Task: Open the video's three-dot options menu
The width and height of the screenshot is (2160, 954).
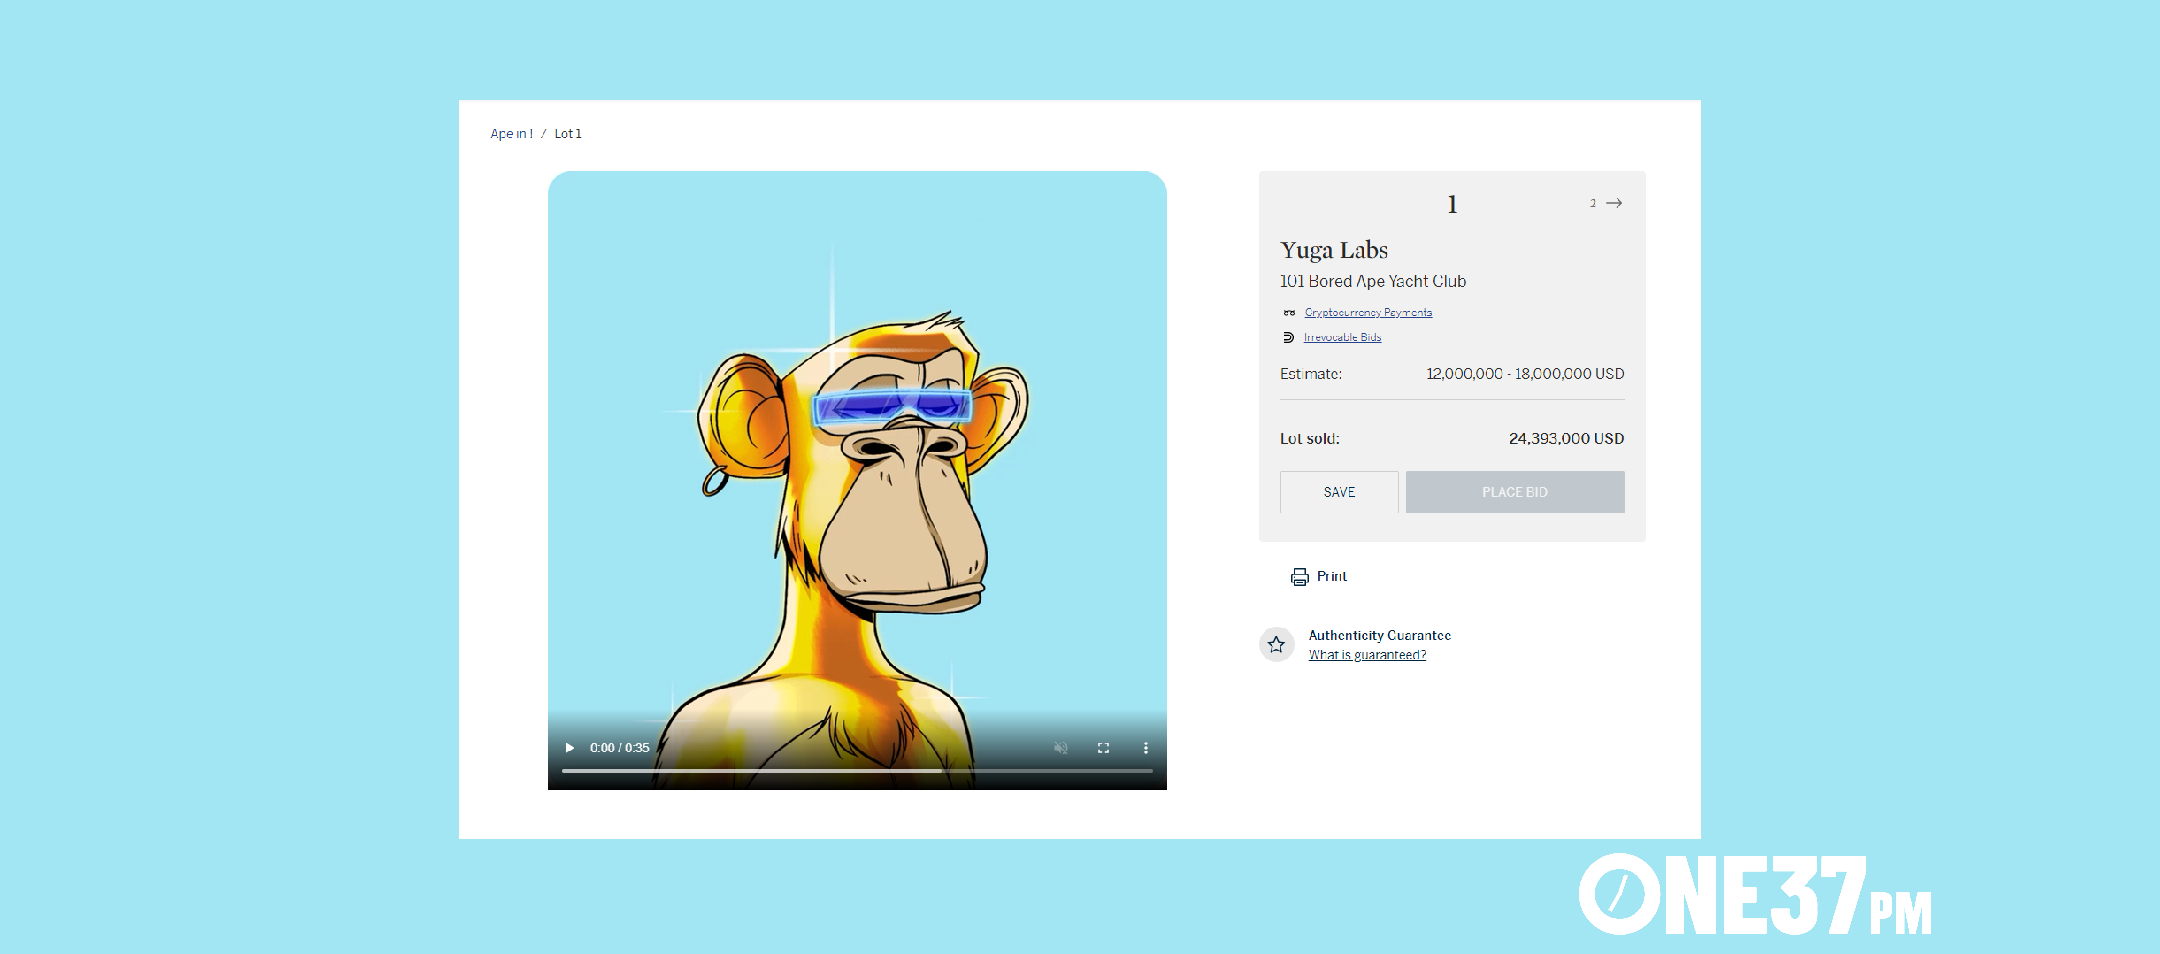Action: (1146, 748)
